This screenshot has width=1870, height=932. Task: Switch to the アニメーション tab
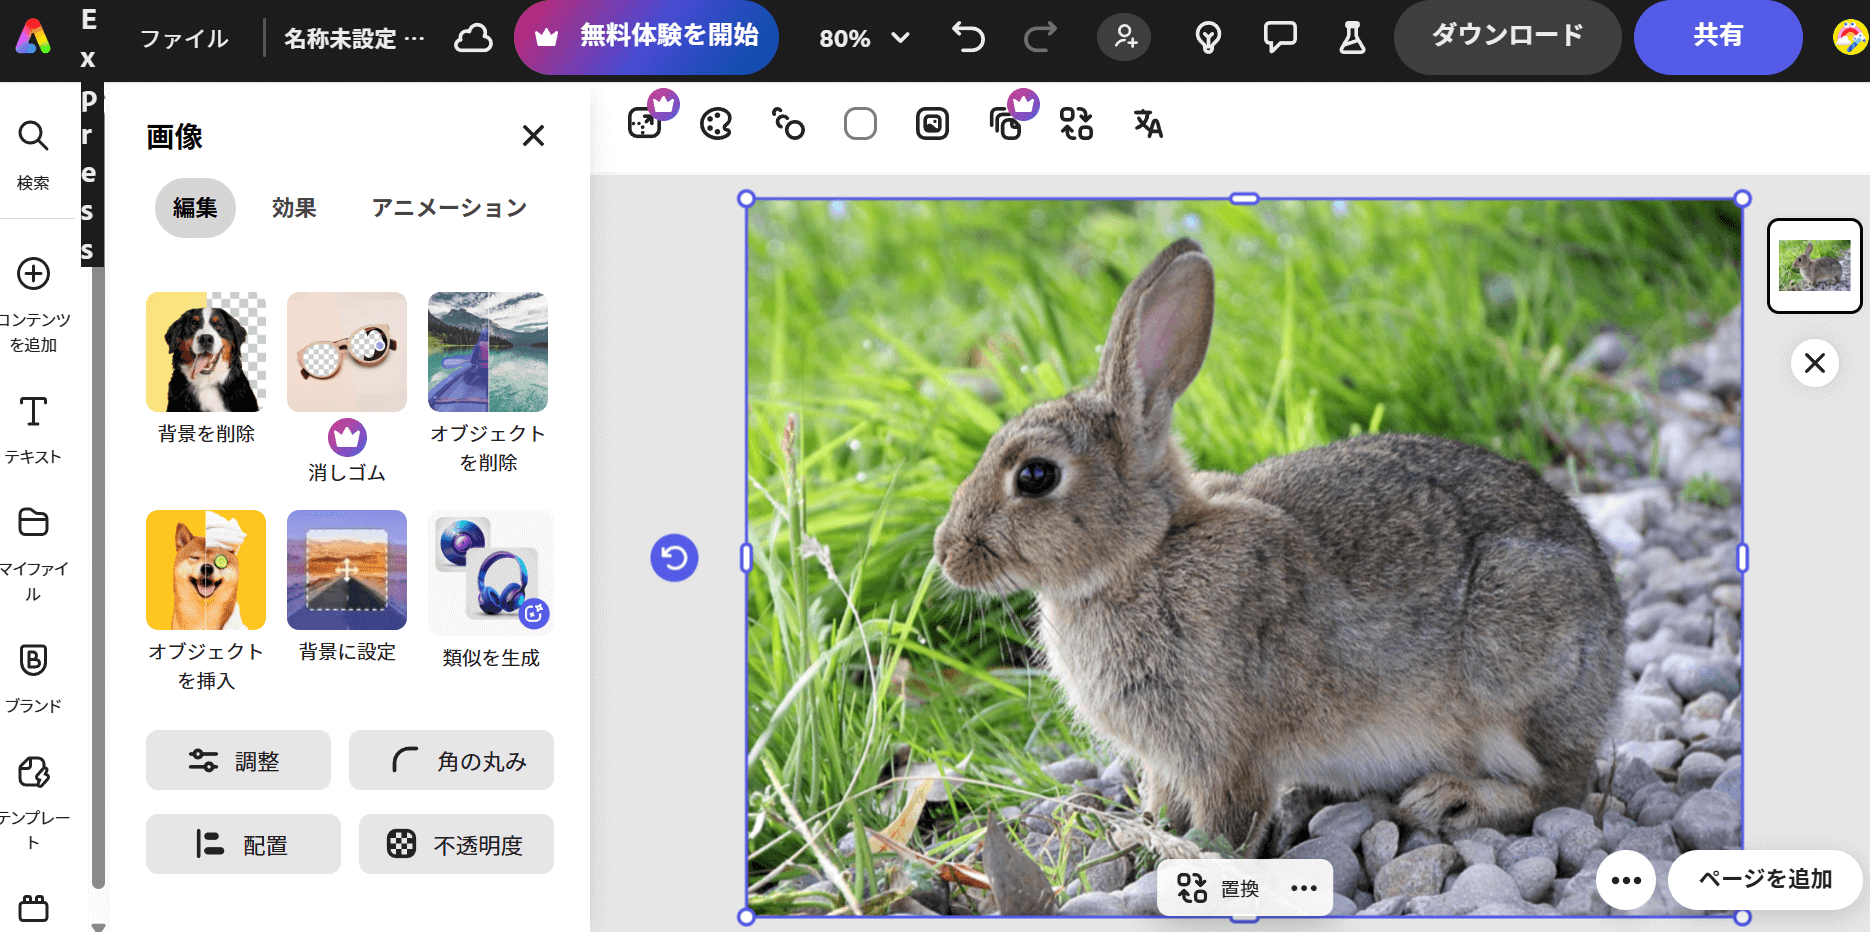pyautogui.click(x=449, y=208)
